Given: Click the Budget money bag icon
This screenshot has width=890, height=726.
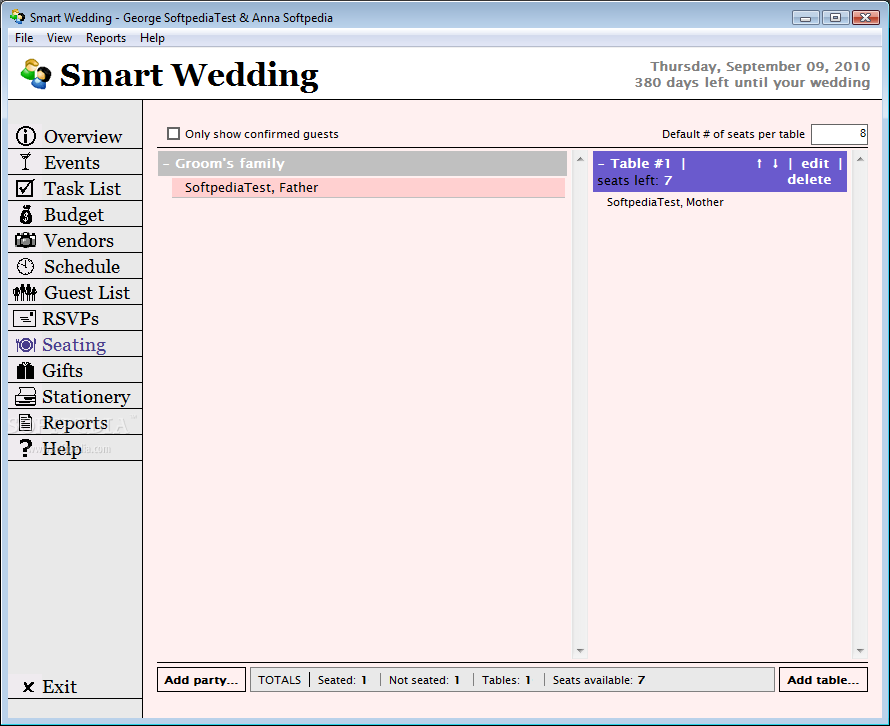Looking at the screenshot, I should coord(26,215).
